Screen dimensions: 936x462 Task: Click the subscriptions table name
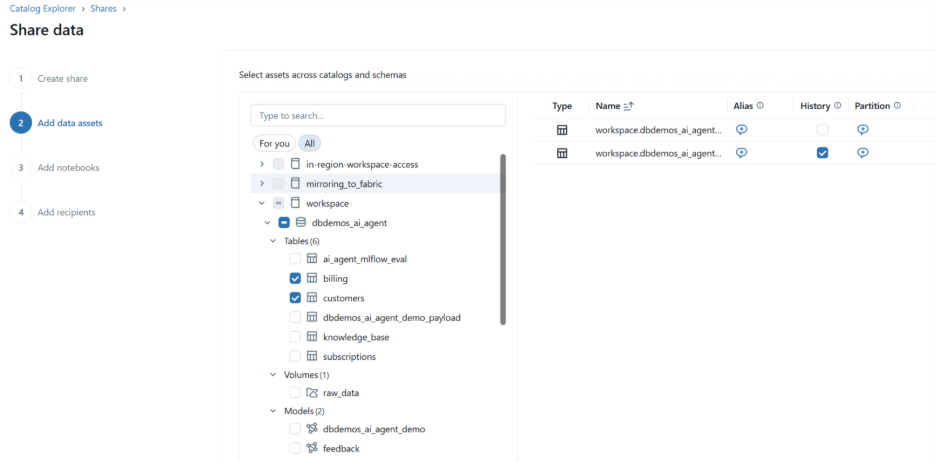click(x=350, y=357)
